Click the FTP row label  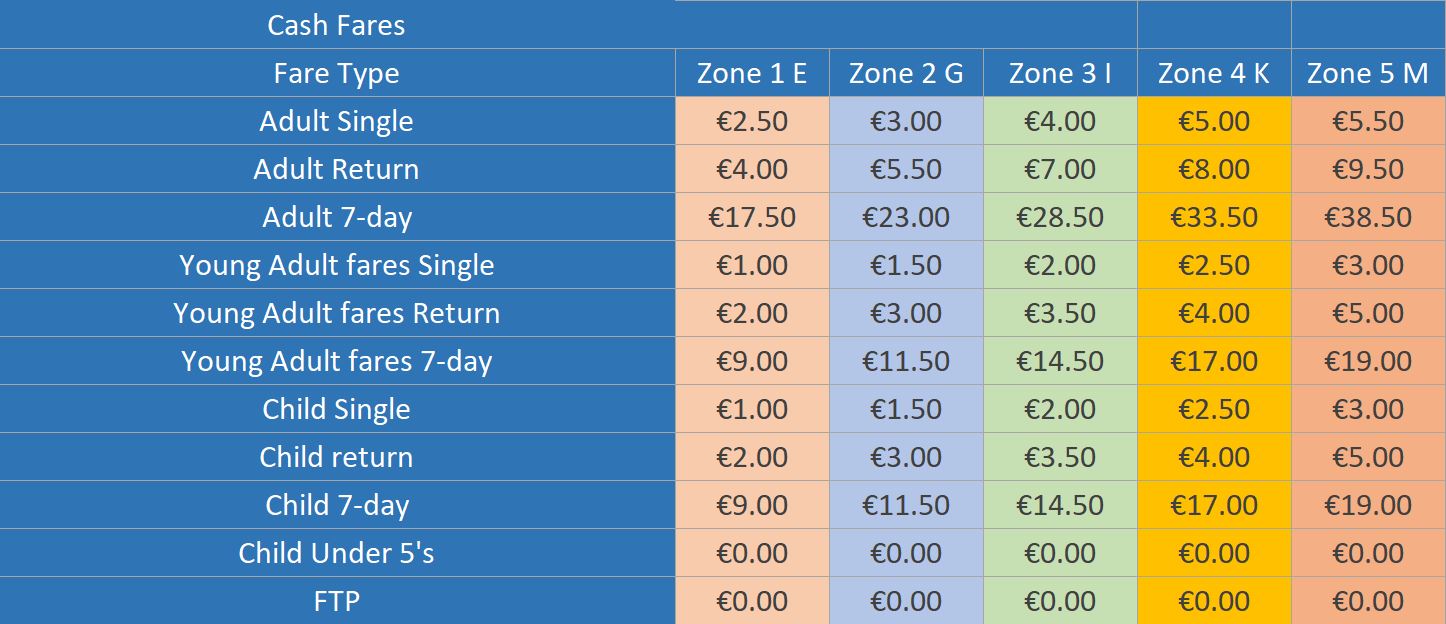click(x=337, y=601)
